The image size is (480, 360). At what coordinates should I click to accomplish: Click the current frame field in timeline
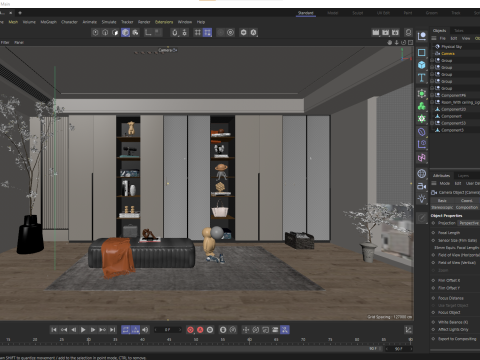point(168,330)
